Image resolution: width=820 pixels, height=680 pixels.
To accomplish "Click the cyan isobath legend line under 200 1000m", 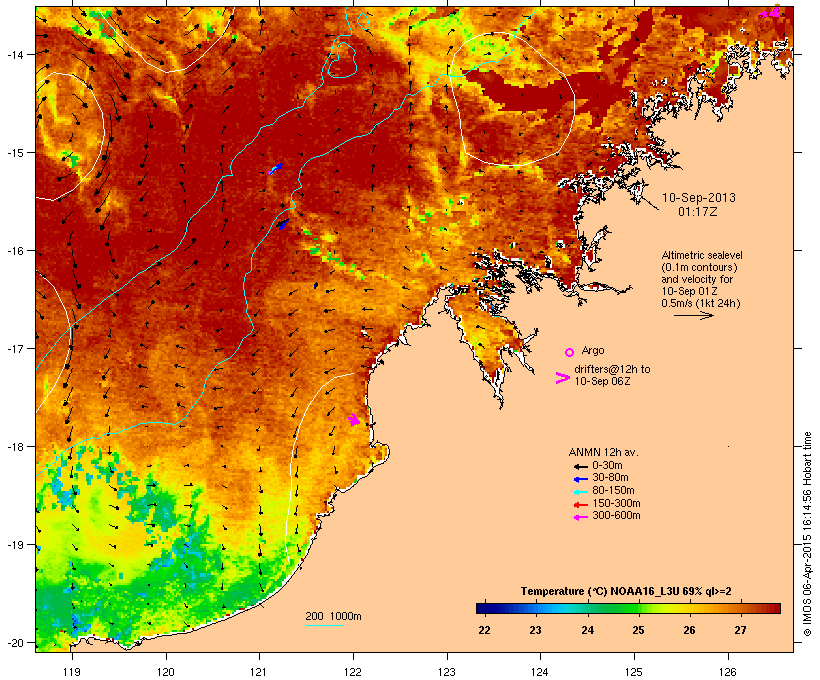I will coord(325,625).
